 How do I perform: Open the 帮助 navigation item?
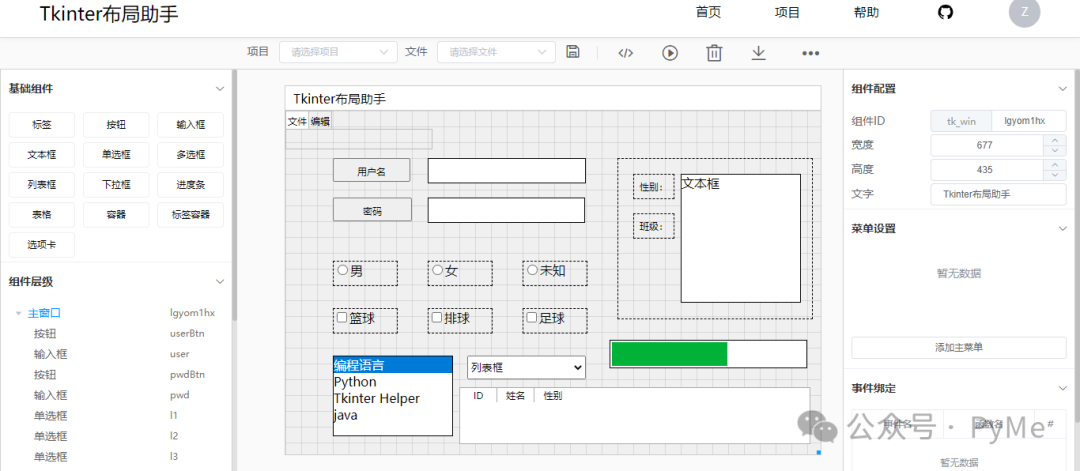click(866, 13)
